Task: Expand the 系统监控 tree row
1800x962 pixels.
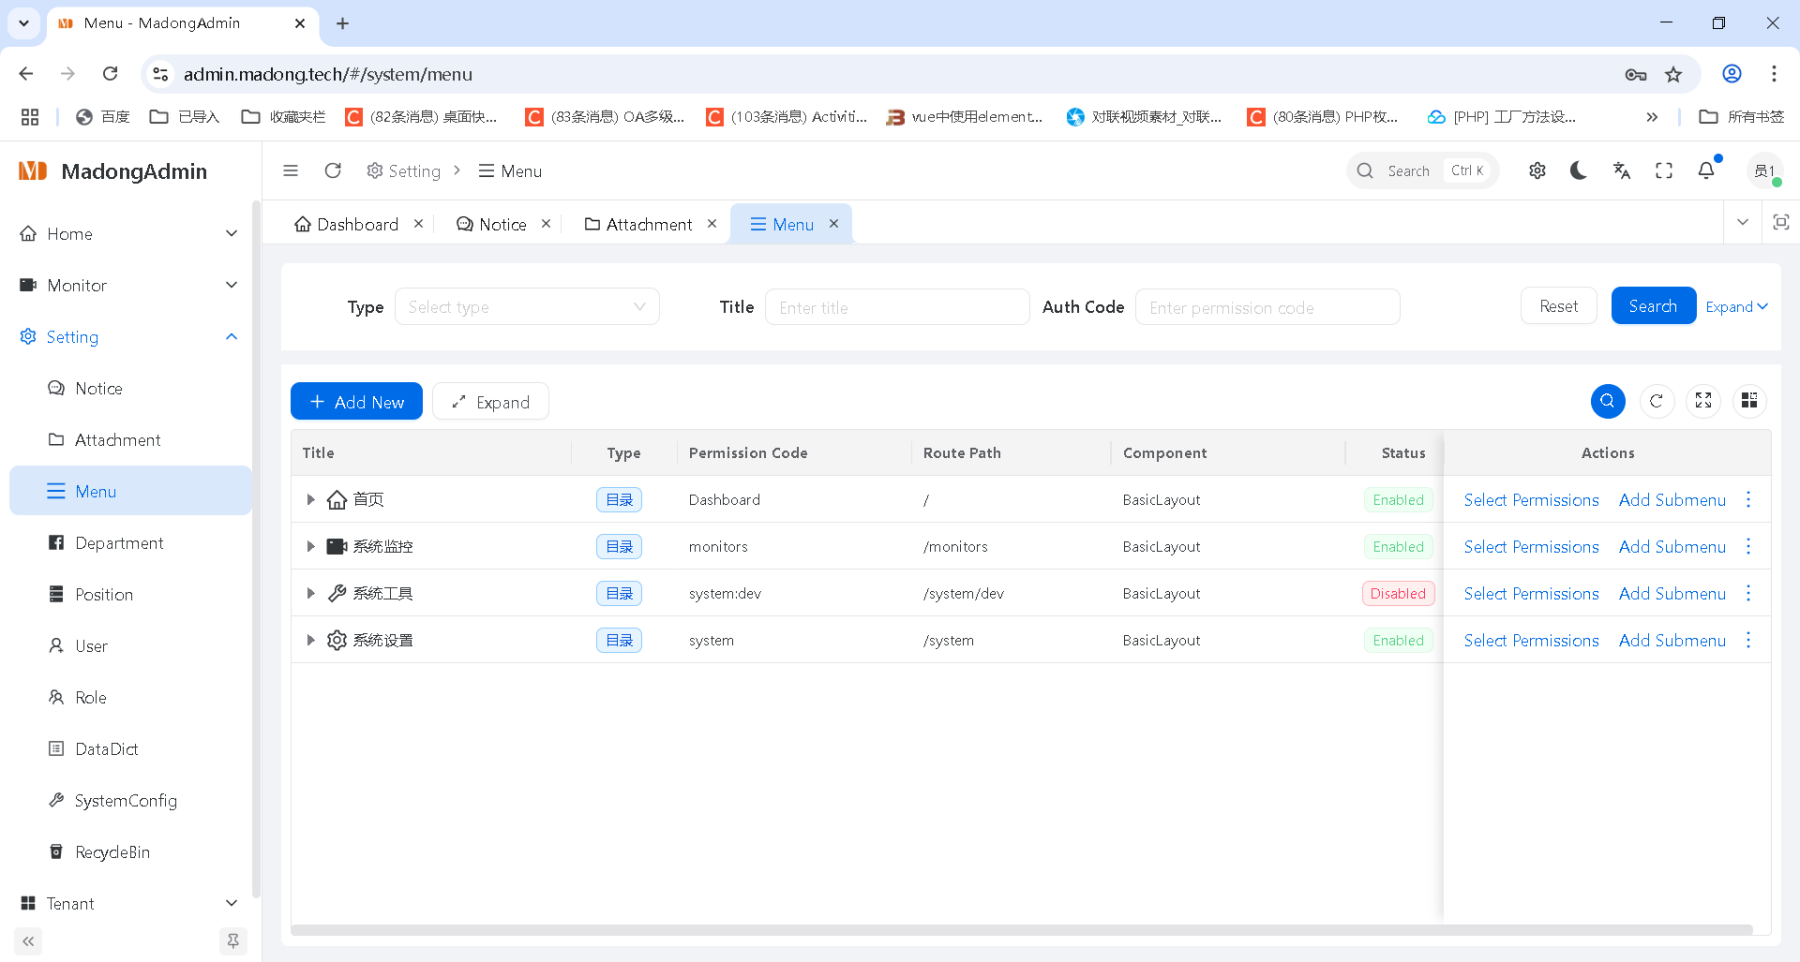Action: pos(310,546)
